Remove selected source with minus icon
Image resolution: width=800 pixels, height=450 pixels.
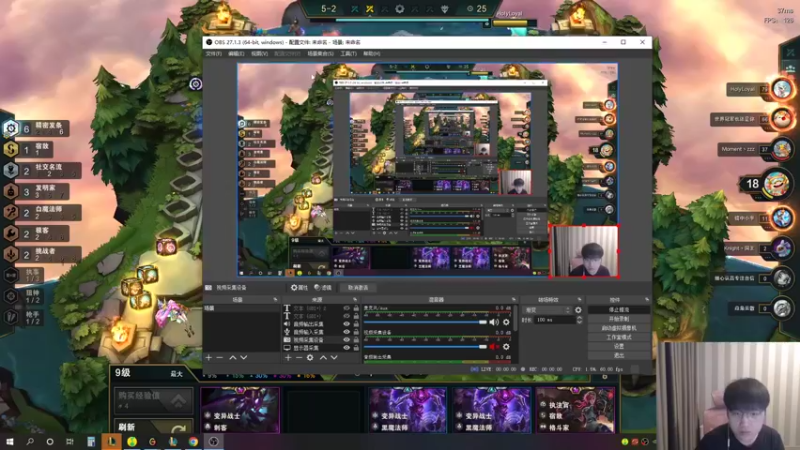point(299,358)
